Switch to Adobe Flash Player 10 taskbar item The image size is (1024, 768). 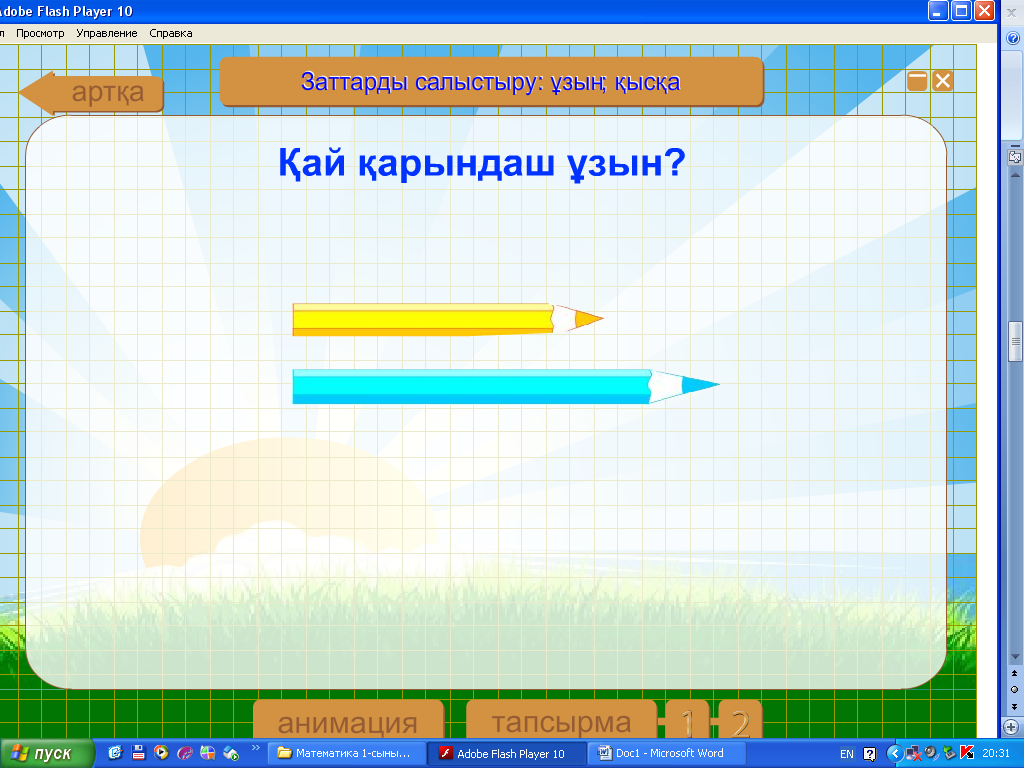click(506, 754)
